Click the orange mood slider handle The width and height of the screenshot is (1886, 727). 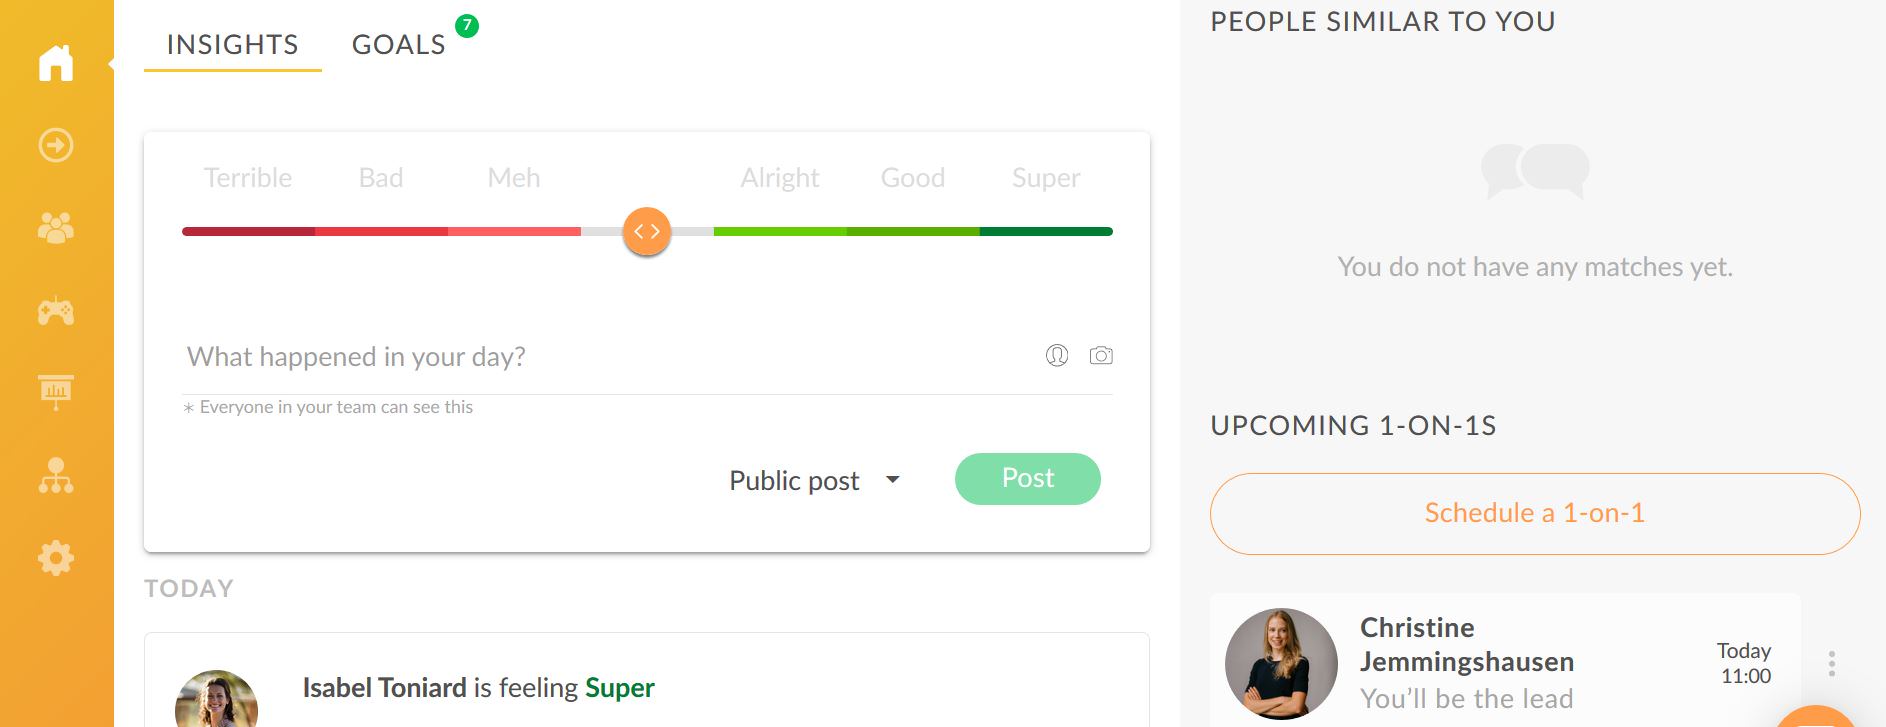(647, 231)
